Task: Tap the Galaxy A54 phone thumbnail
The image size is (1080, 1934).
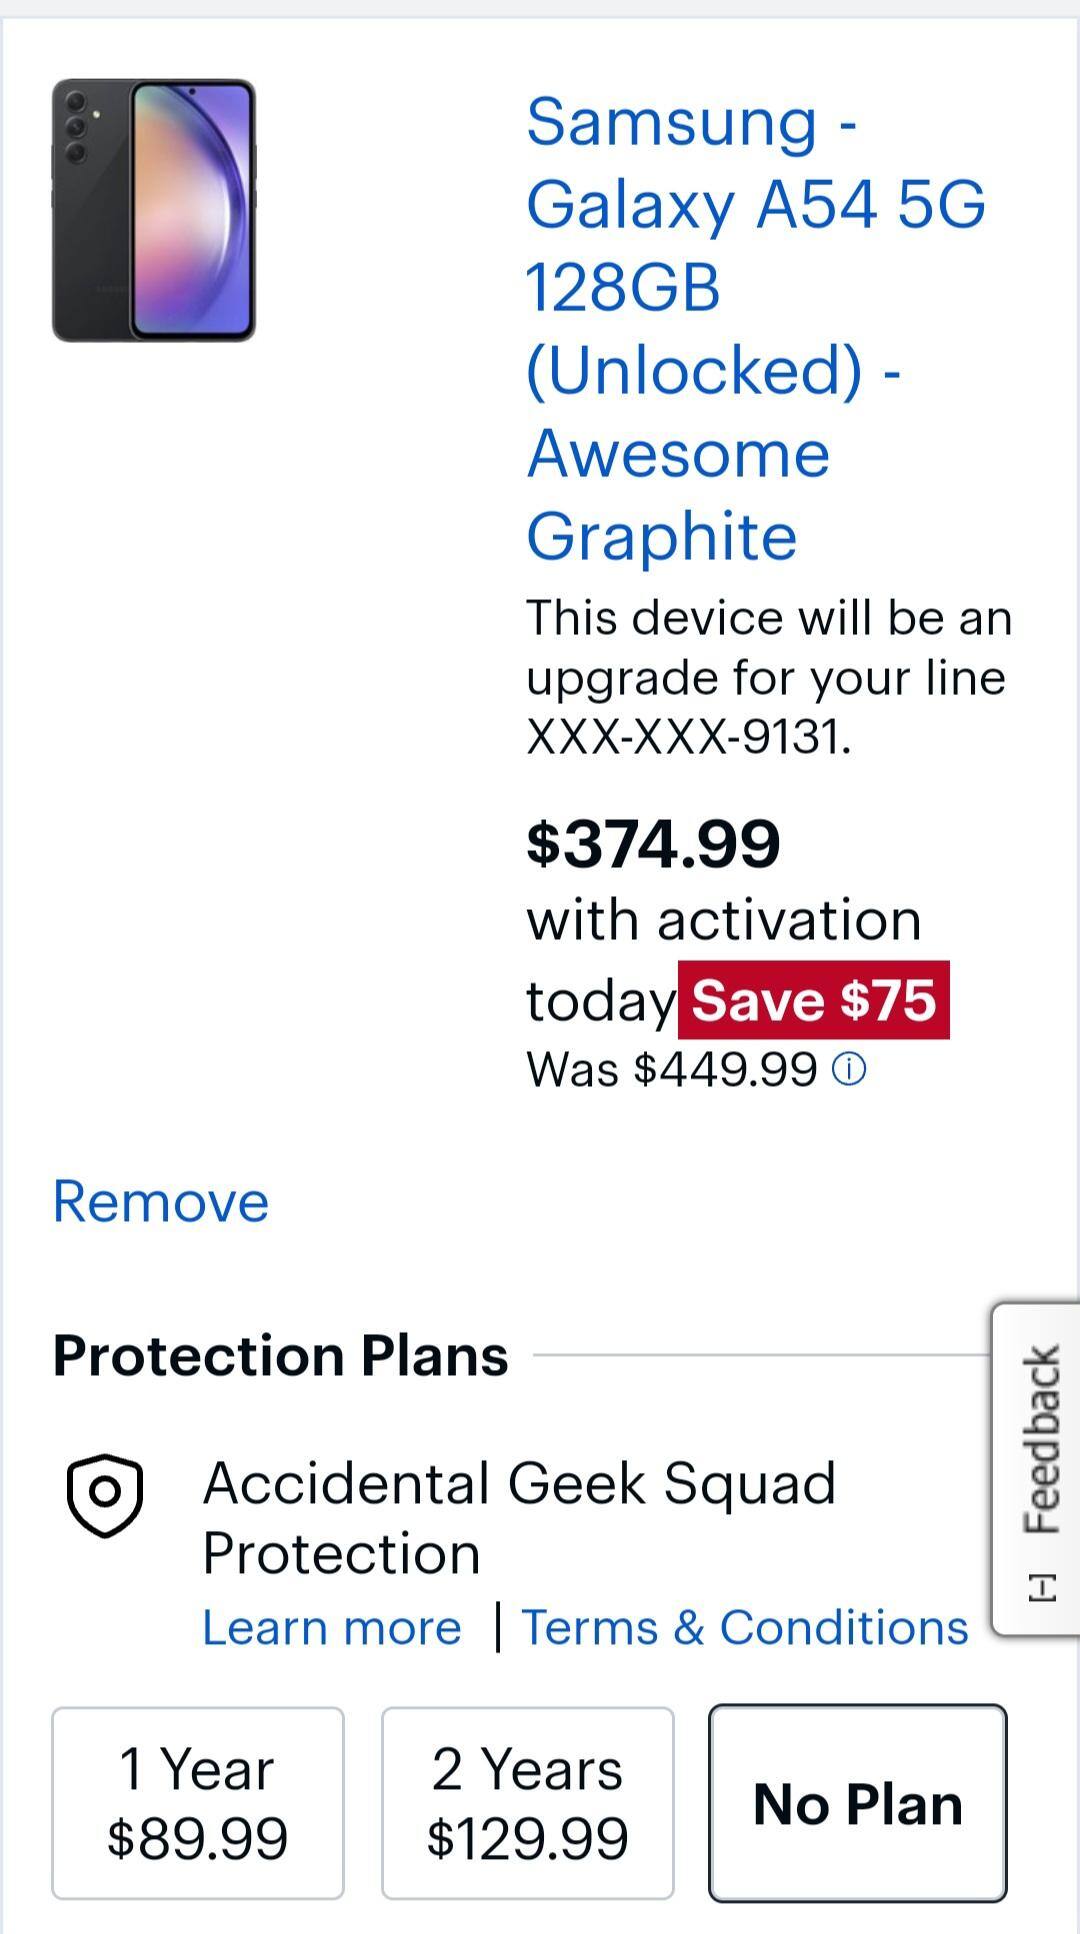Action: [154, 210]
